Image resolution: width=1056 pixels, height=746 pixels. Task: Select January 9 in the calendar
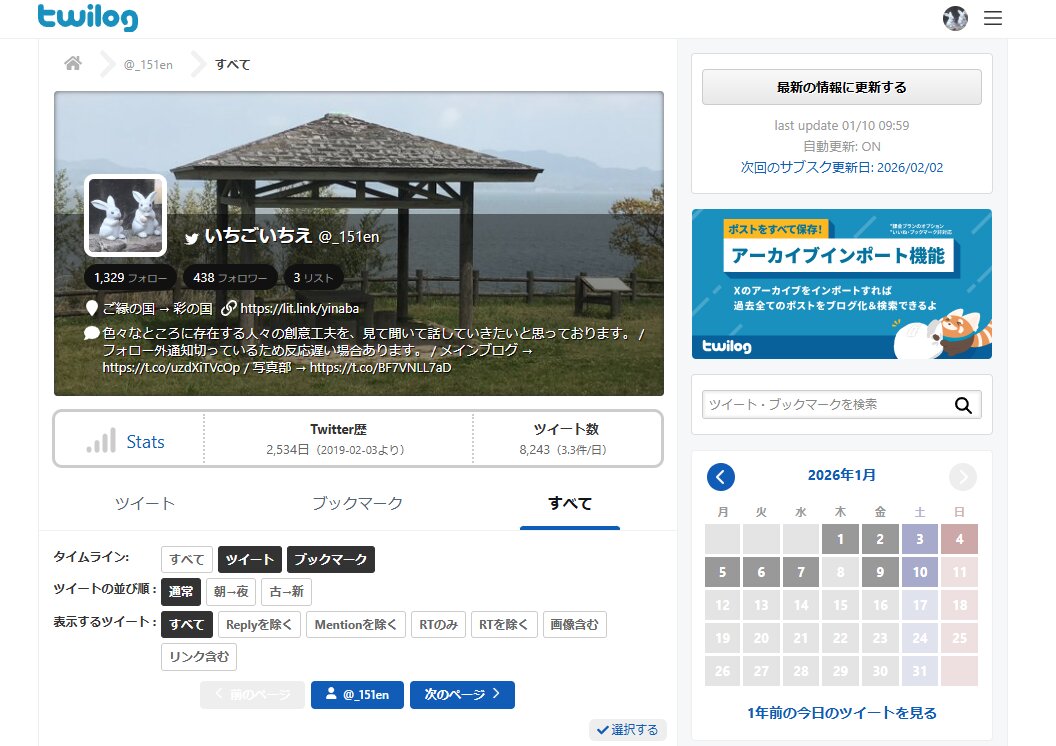[x=880, y=573]
